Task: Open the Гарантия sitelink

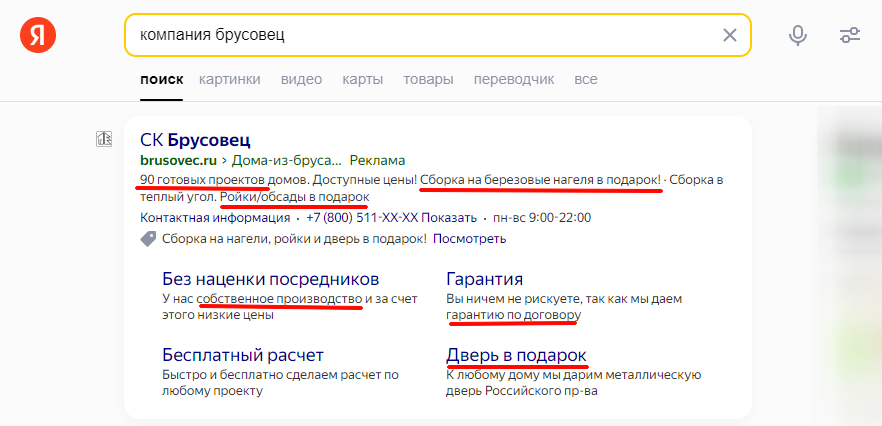Action: coord(484,279)
